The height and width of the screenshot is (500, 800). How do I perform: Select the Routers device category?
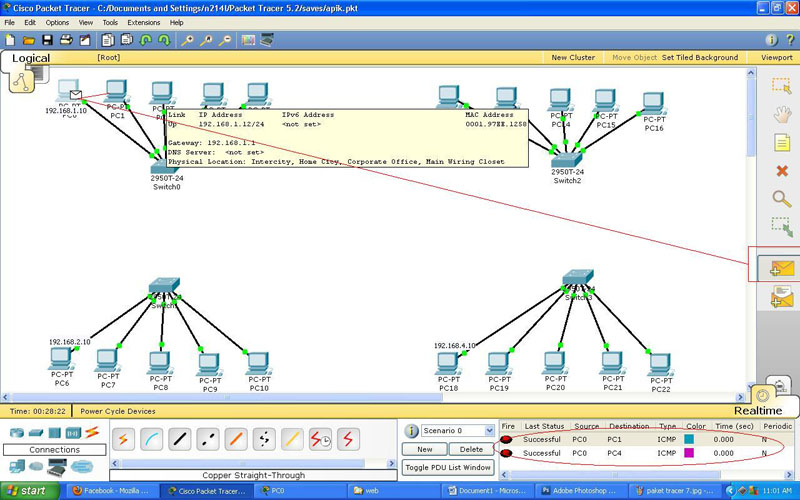(17, 433)
